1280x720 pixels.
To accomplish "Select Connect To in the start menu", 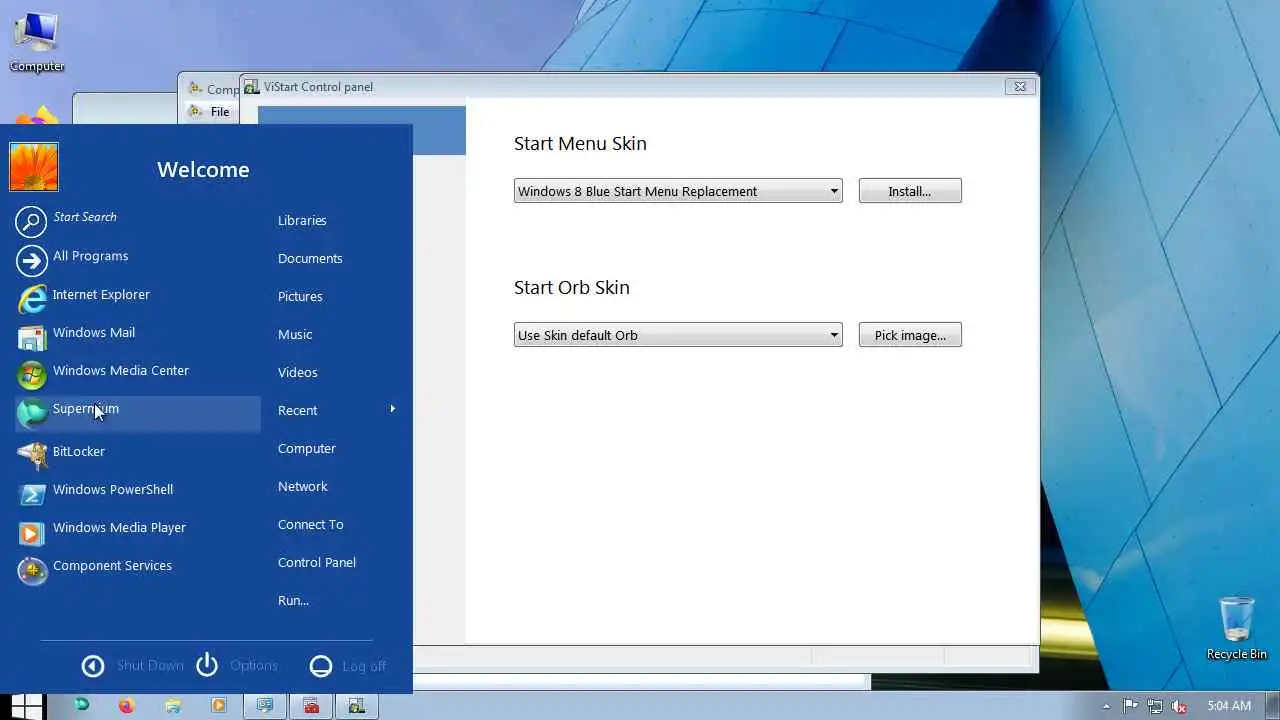I will (x=310, y=524).
